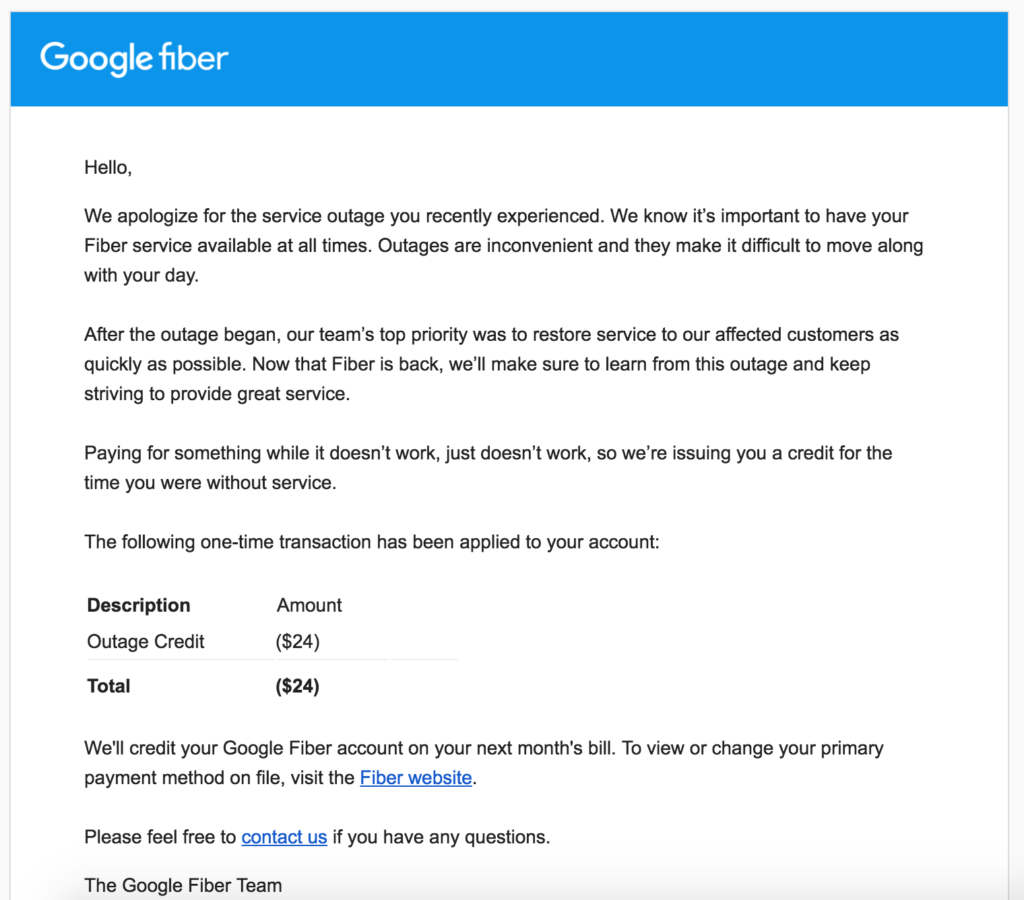Click the Google Fiber logo
1024x900 pixels.
(134, 58)
